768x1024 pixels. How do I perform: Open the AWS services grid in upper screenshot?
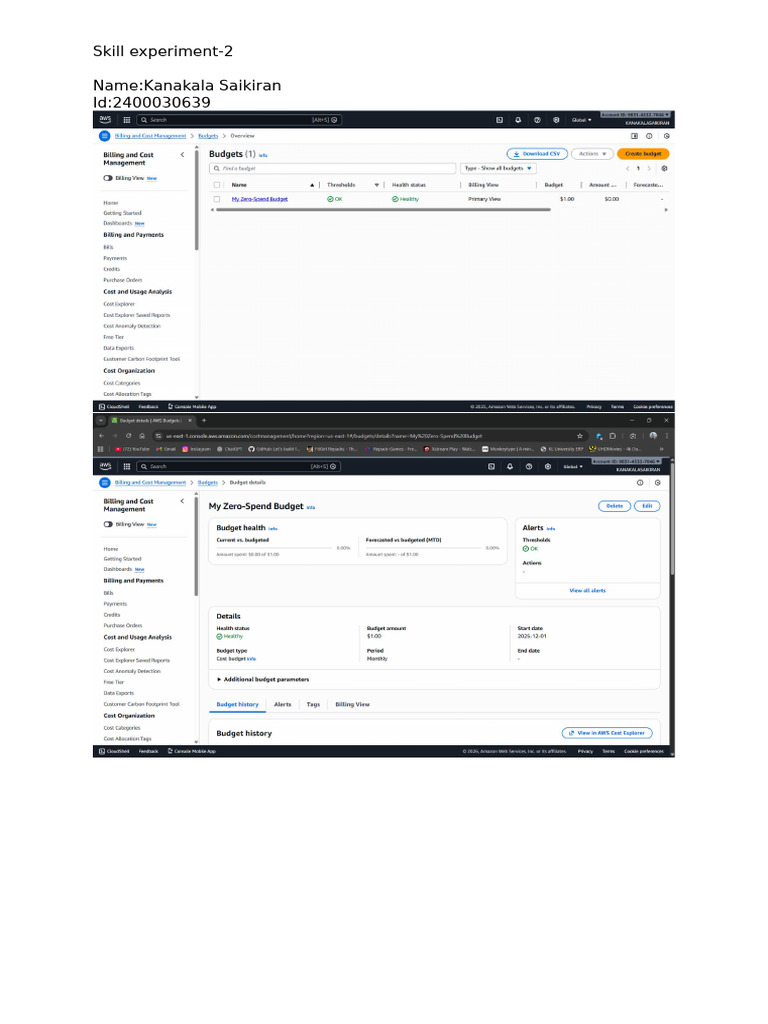(127, 120)
